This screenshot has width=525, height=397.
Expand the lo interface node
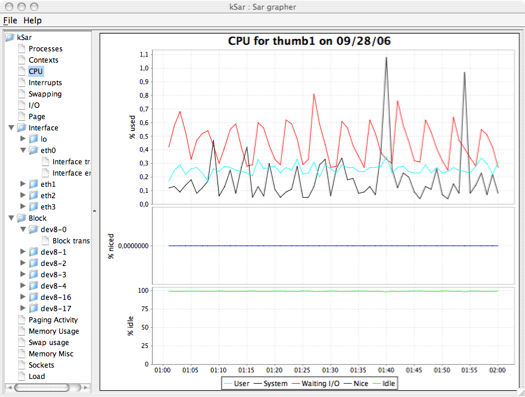(x=23, y=139)
